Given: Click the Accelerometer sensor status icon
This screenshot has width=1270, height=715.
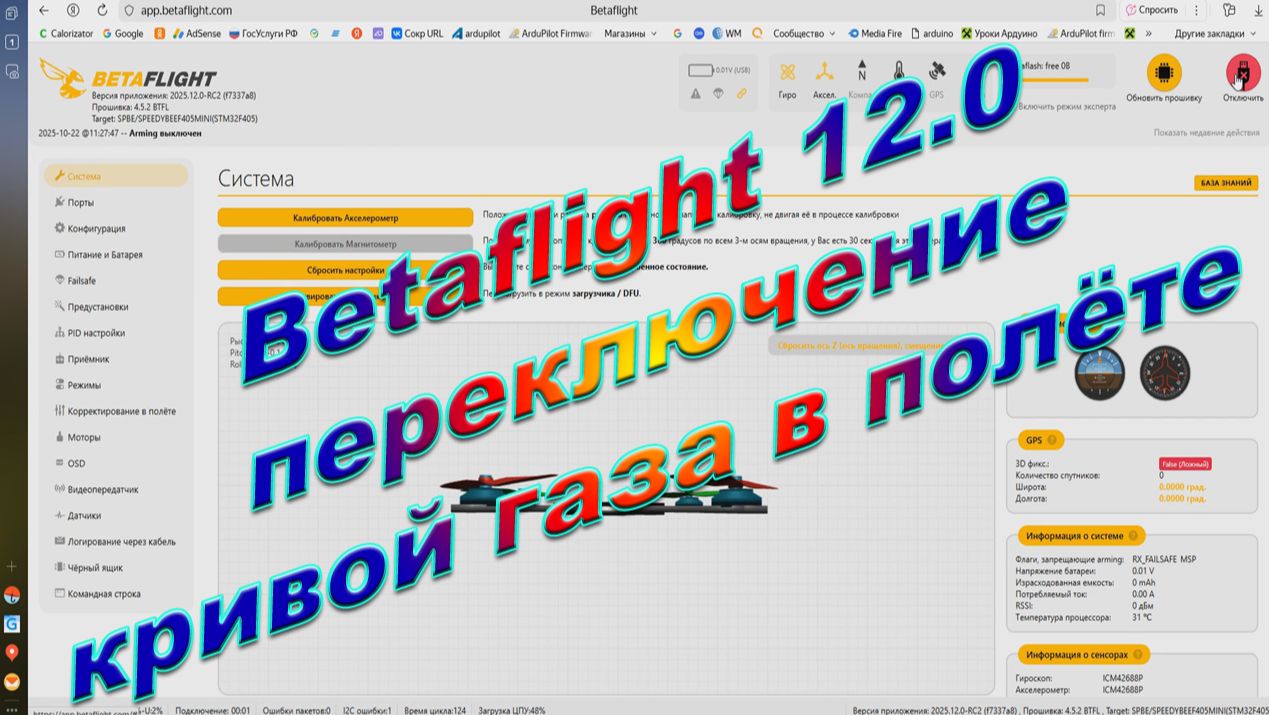Looking at the screenshot, I should (824, 72).
